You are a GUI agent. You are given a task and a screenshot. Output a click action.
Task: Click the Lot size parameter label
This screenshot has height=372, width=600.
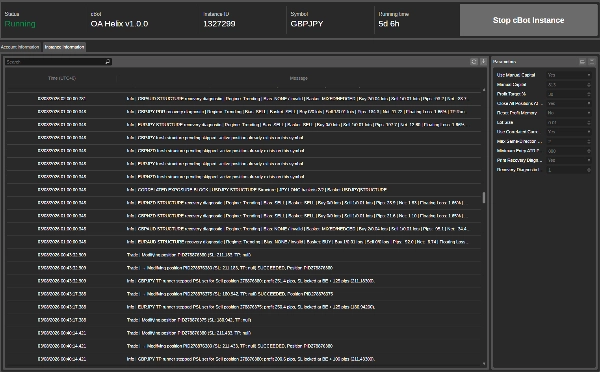(x=505, y=122)
